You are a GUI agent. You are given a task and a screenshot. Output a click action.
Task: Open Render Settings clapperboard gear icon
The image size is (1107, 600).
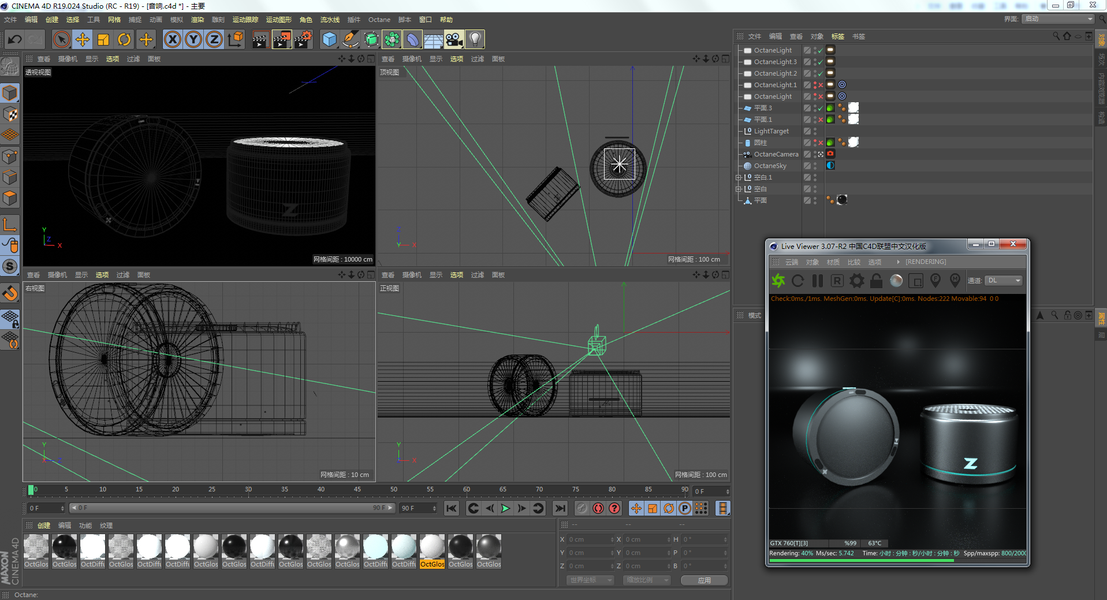(x=303, y=40)
